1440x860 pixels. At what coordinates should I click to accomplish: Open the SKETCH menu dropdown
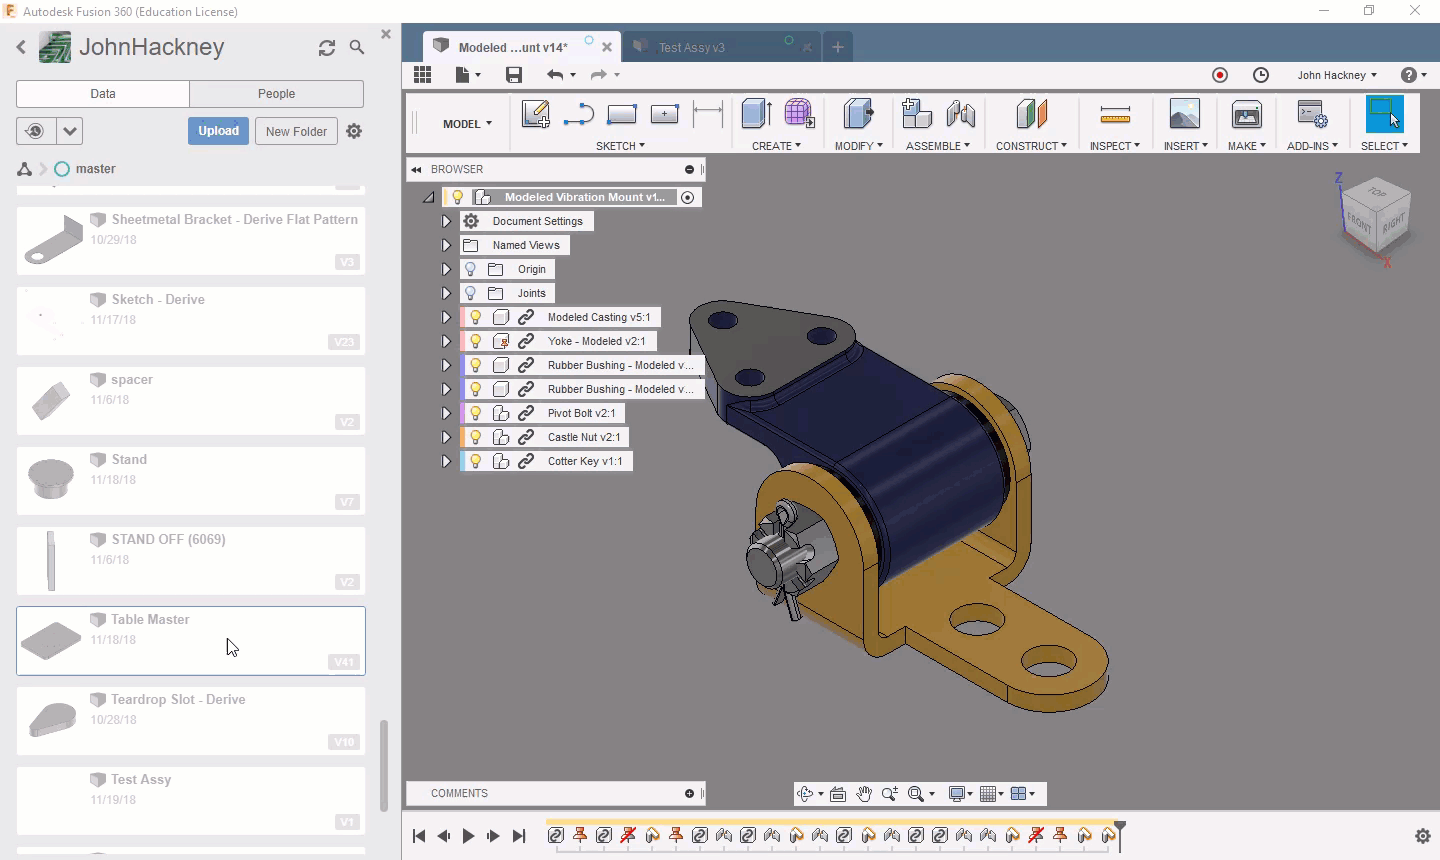coord(620,146)
